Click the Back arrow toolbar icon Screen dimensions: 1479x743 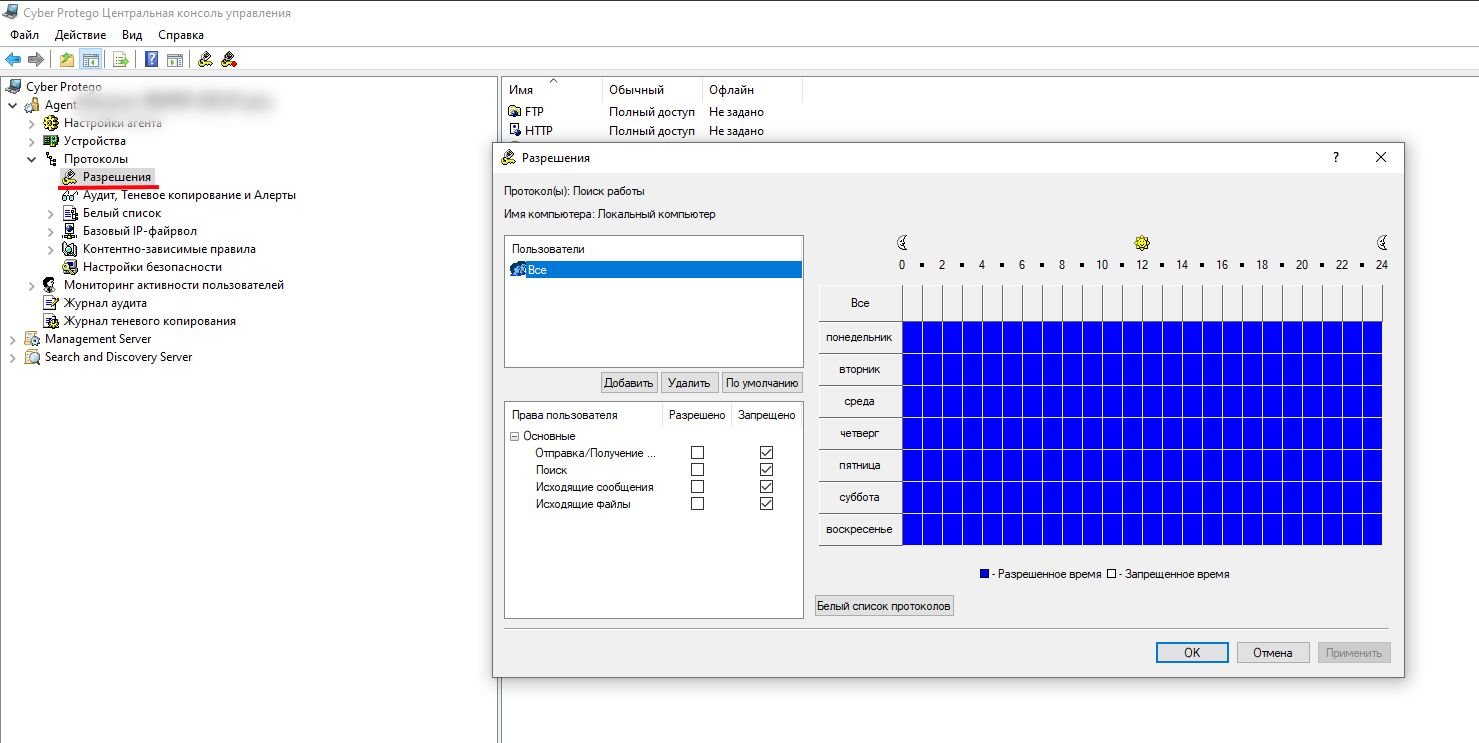pos(13,60)
